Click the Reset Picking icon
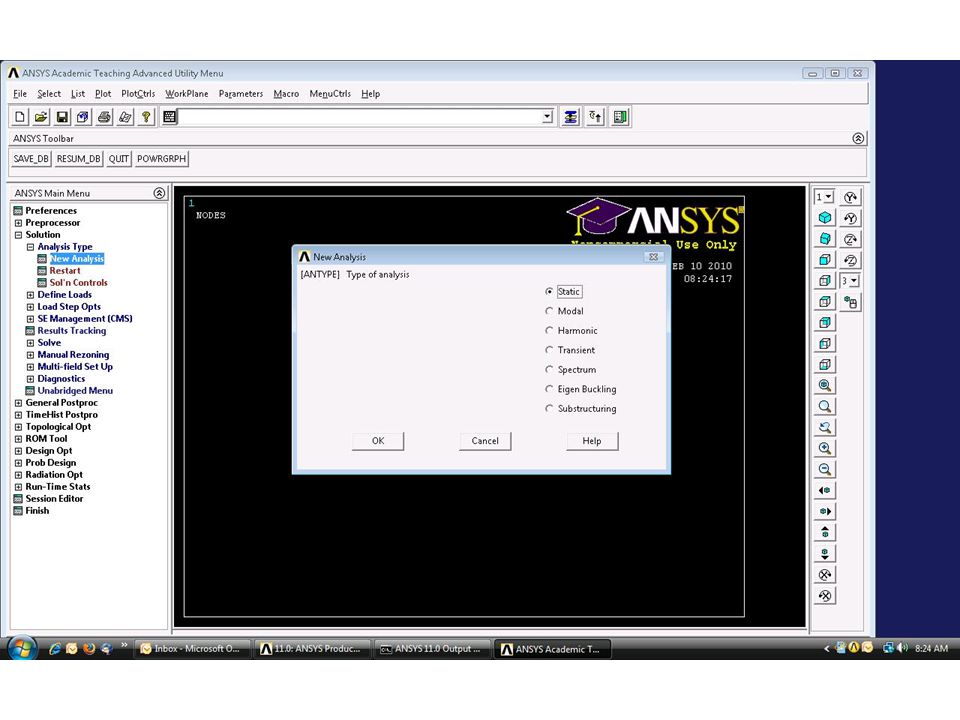This screenshot has height=720, width=960. coord(595,117)
